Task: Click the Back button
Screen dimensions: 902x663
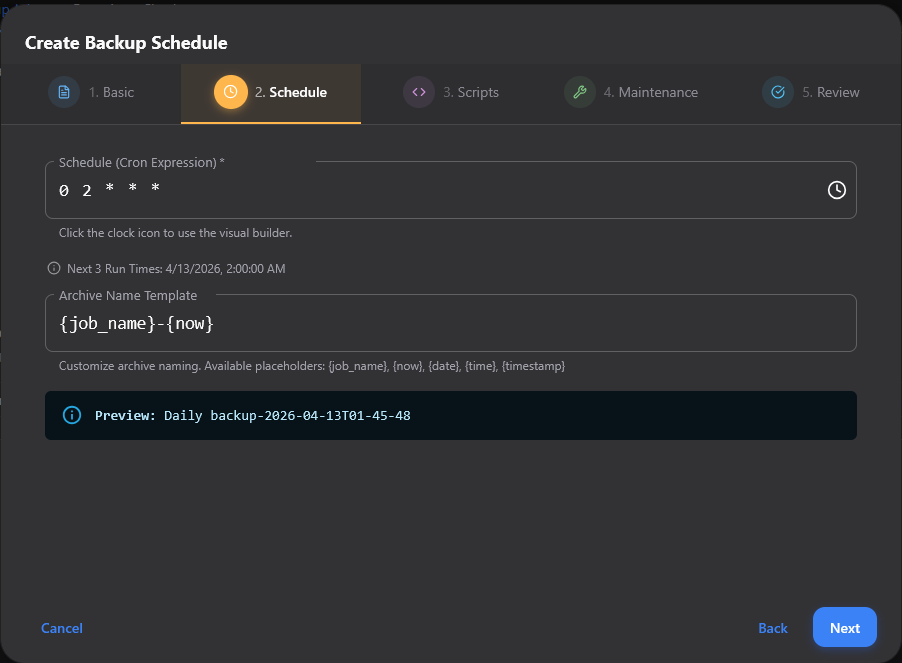Action: tap(772, 628)
